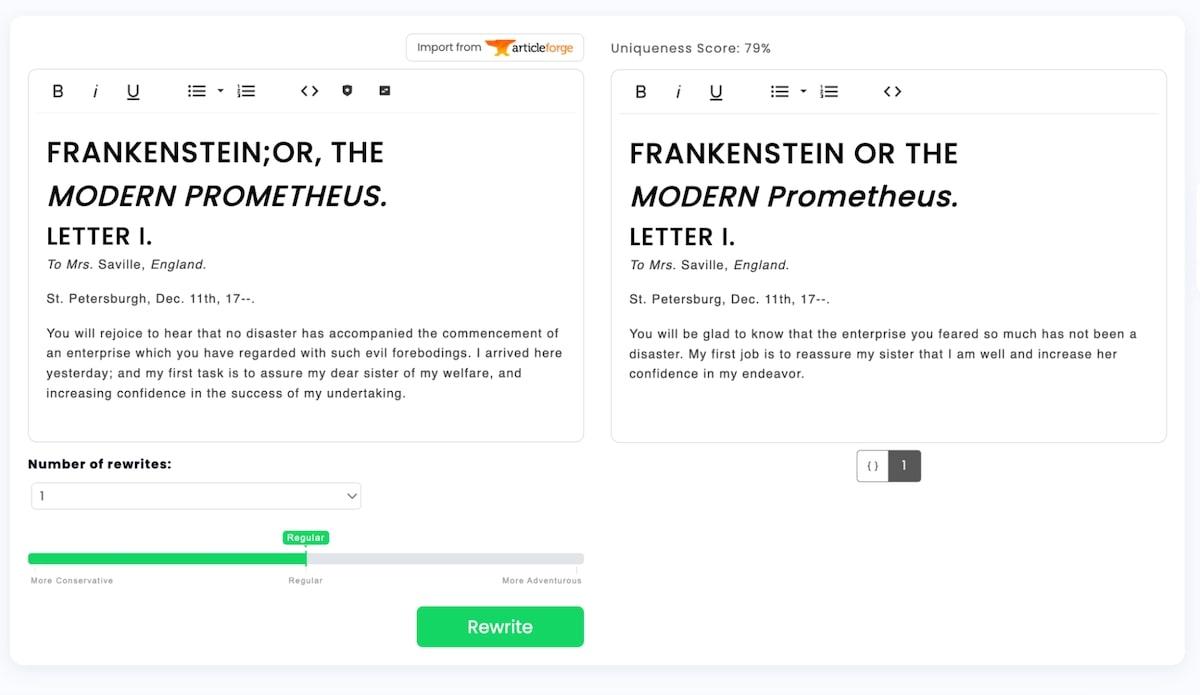Expand bullet list options in left toolbar
This screenshot has width=1200, height=695.
(x=220, y=91)
